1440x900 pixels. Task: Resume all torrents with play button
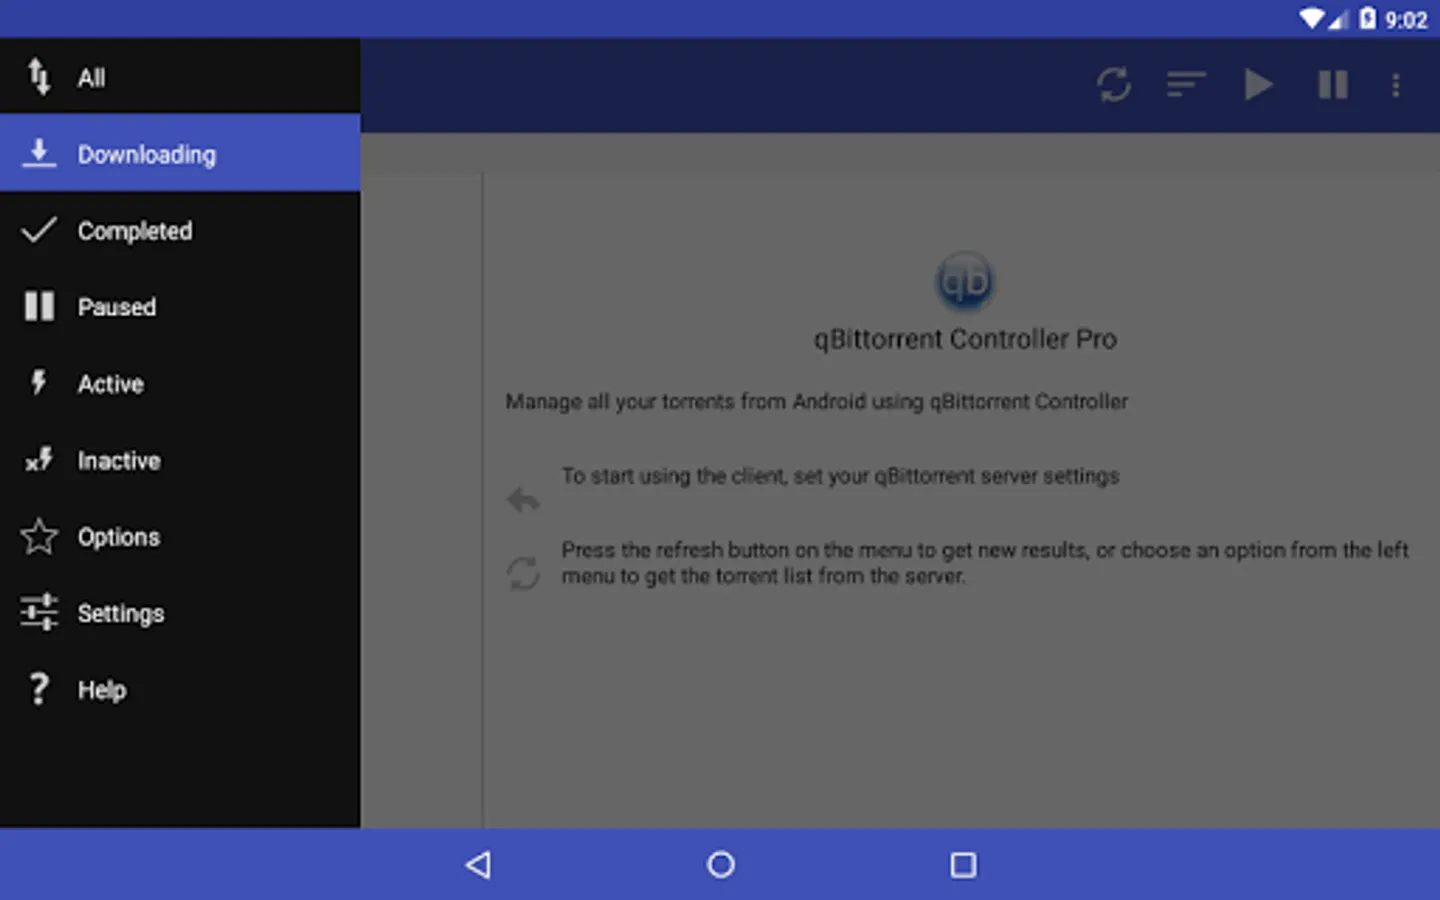[x=1258, y=85]
